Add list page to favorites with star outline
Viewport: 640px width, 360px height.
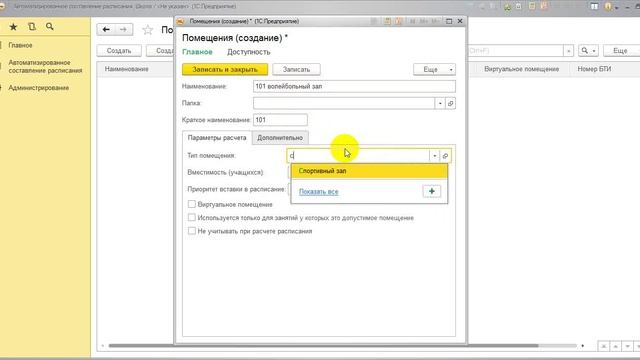tap(147, 30)
